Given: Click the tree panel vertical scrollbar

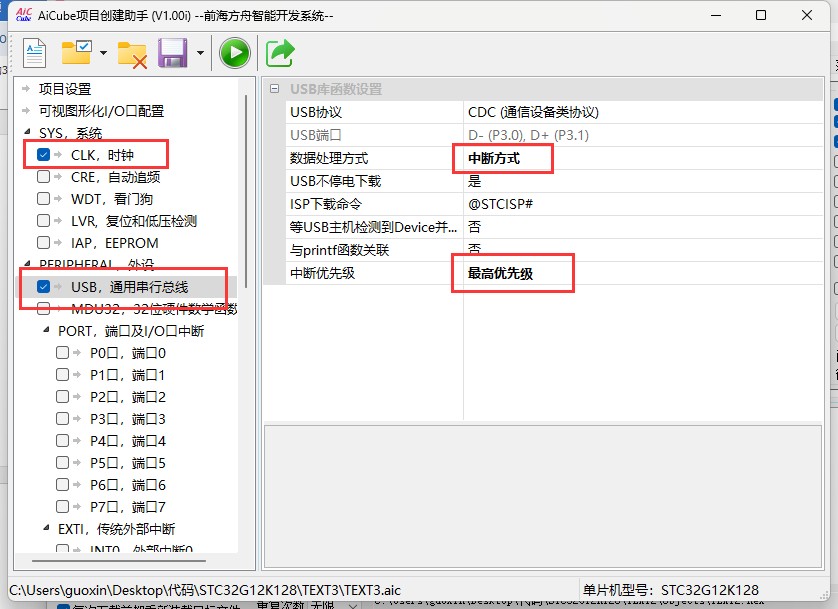Looking at the screenshot, I should tap(246, 191).
